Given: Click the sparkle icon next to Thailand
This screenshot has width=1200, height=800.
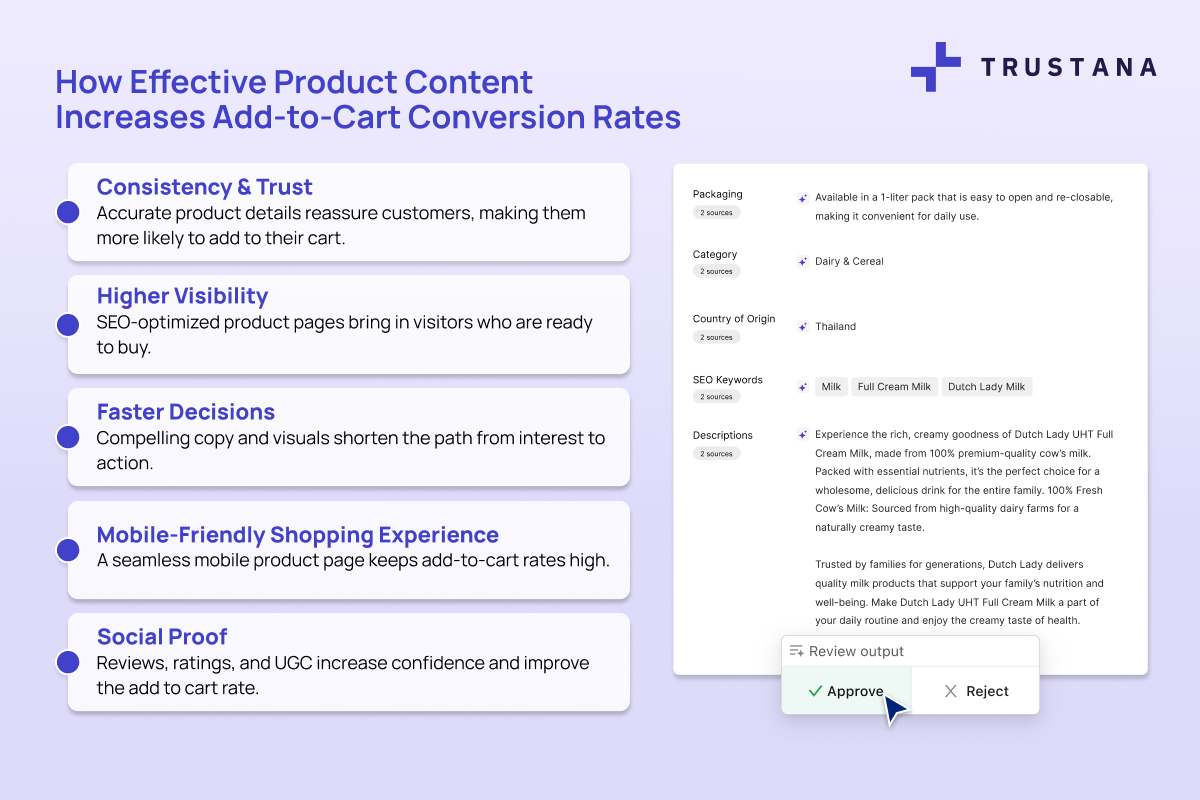Looking at the screenshot, I should (x=802, y=327).
